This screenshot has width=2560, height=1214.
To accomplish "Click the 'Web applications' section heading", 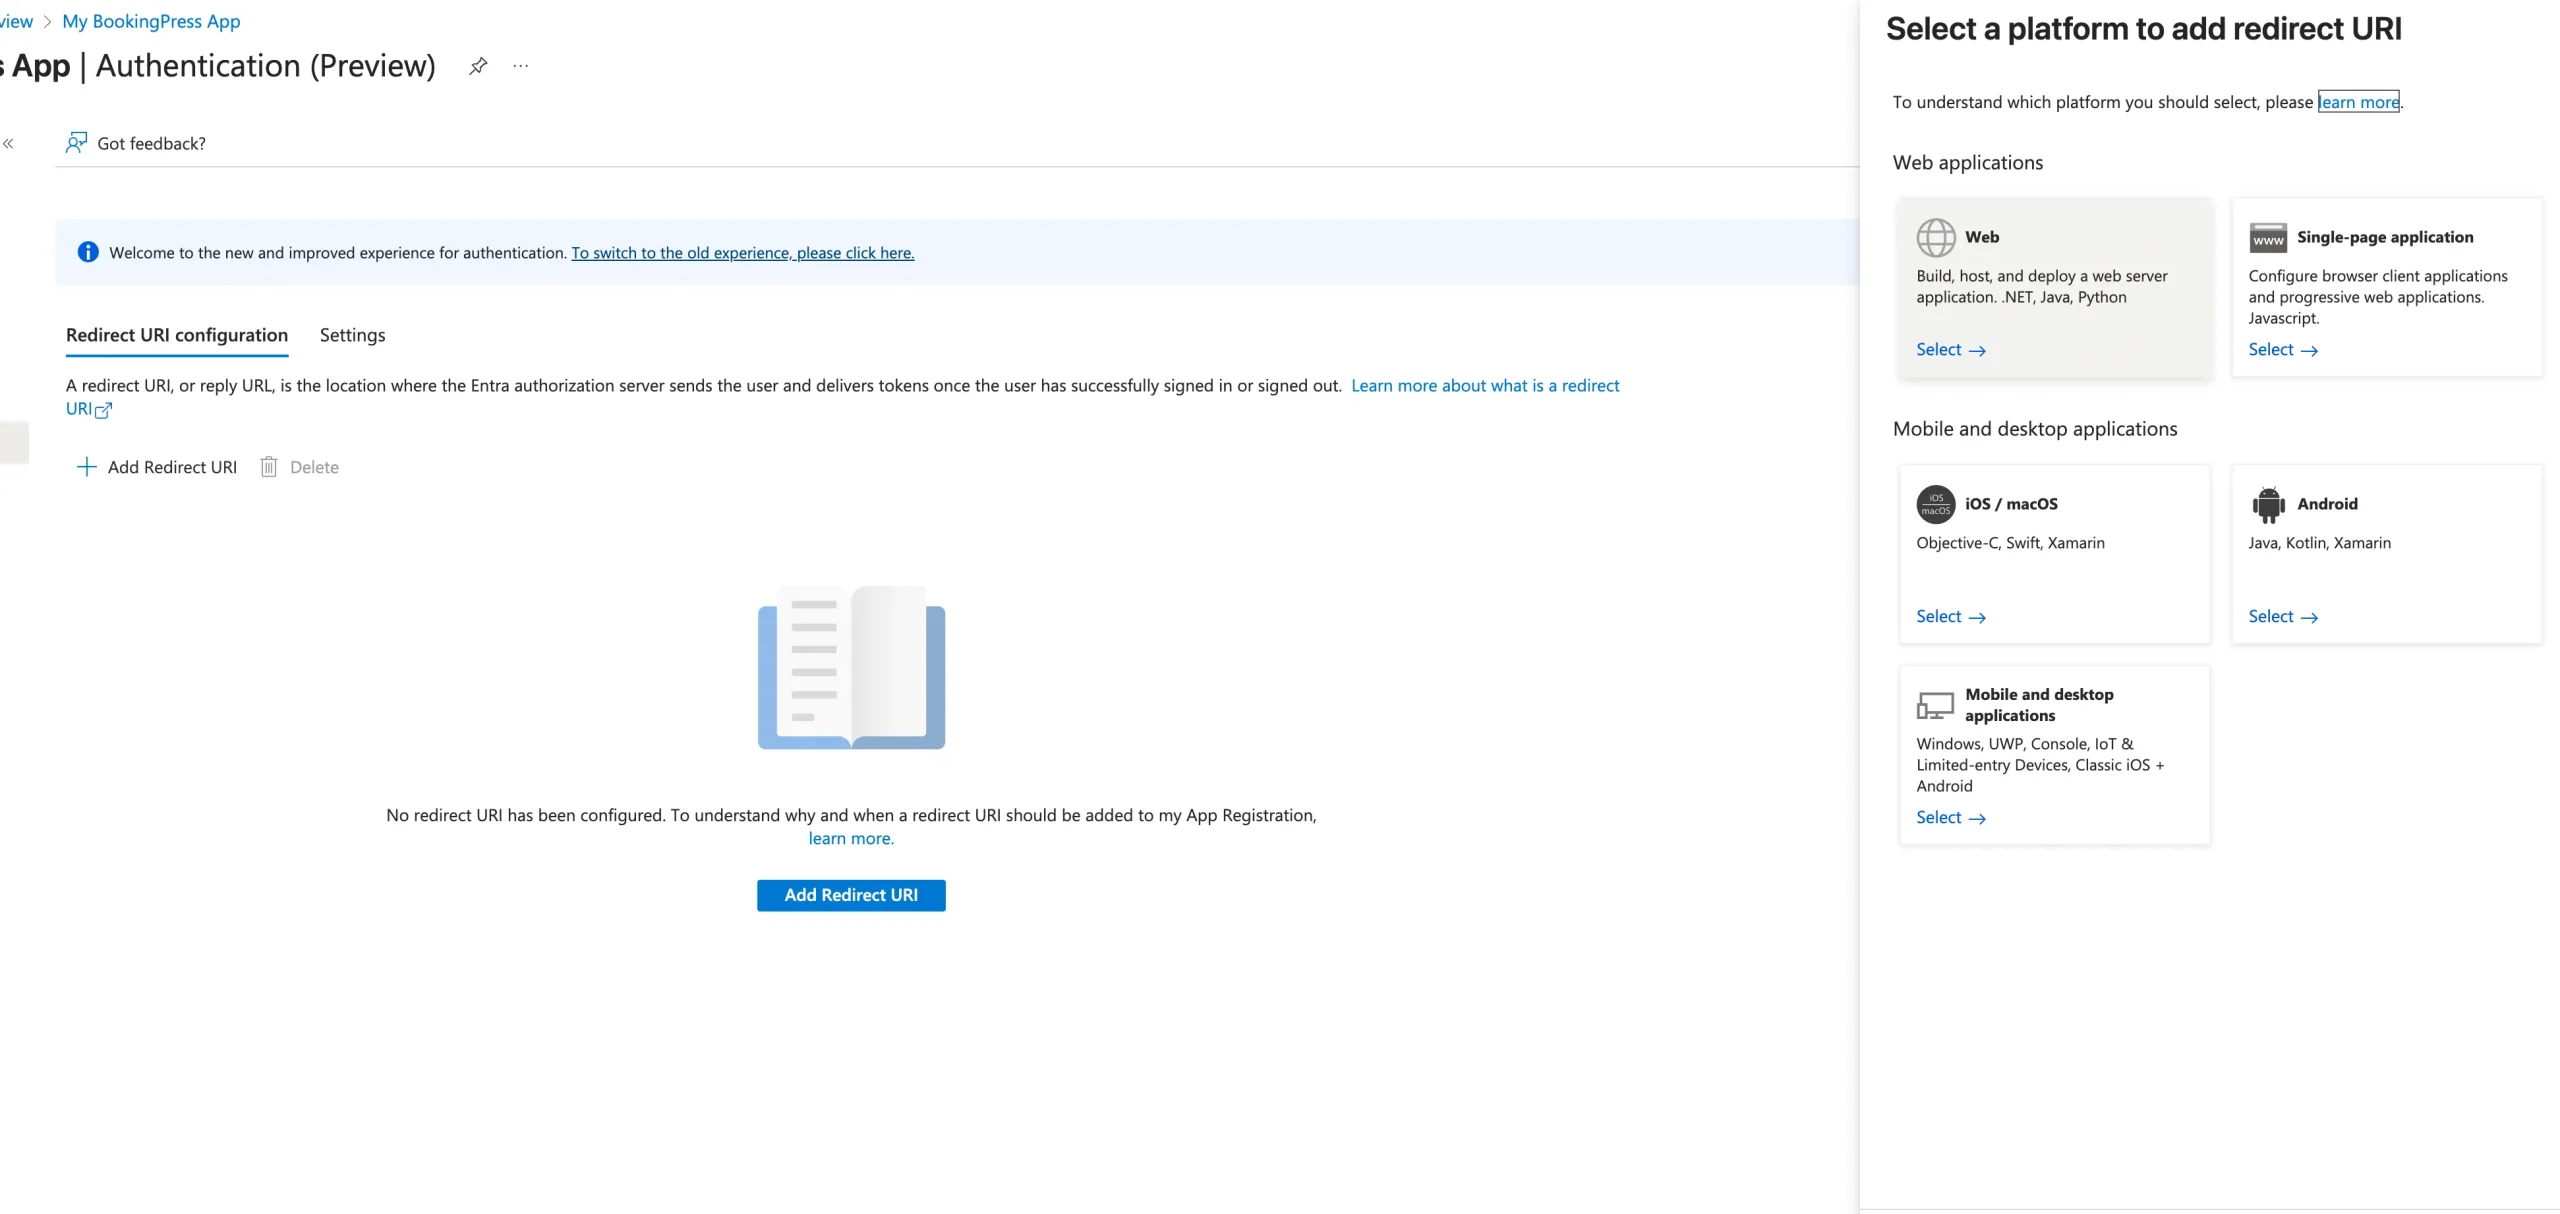I will point(1968,163).
